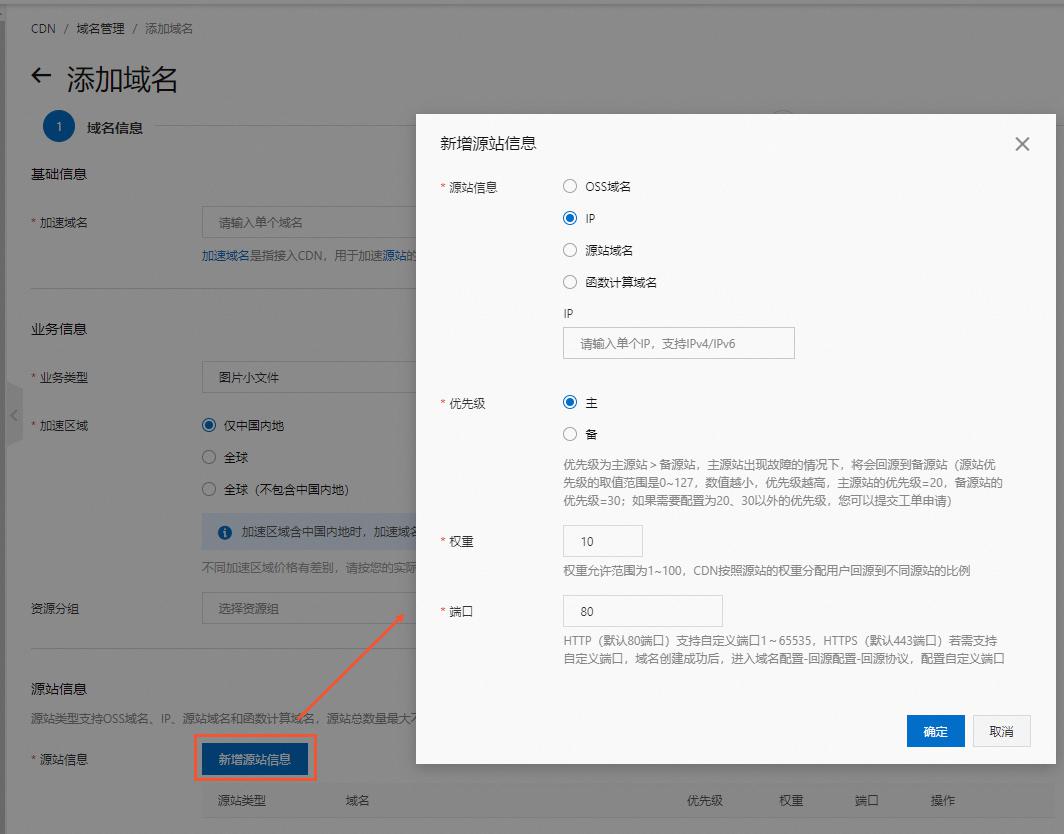The height and width of the screenshot is (834, 1064).
Task: Select 函数计算域名 origin type
Action: (x=569, y=282)
